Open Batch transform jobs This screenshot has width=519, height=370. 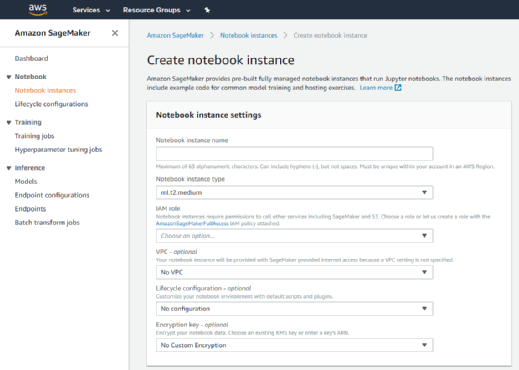coord(47,222)
